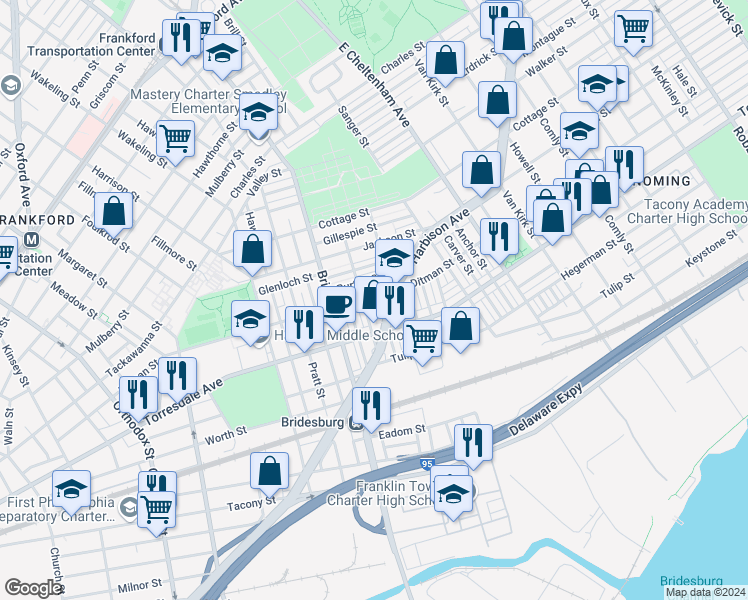Image resolution: width=748 pixels, height=600 pixels.
Task: Click the Sanger St label
Action: 353,126
